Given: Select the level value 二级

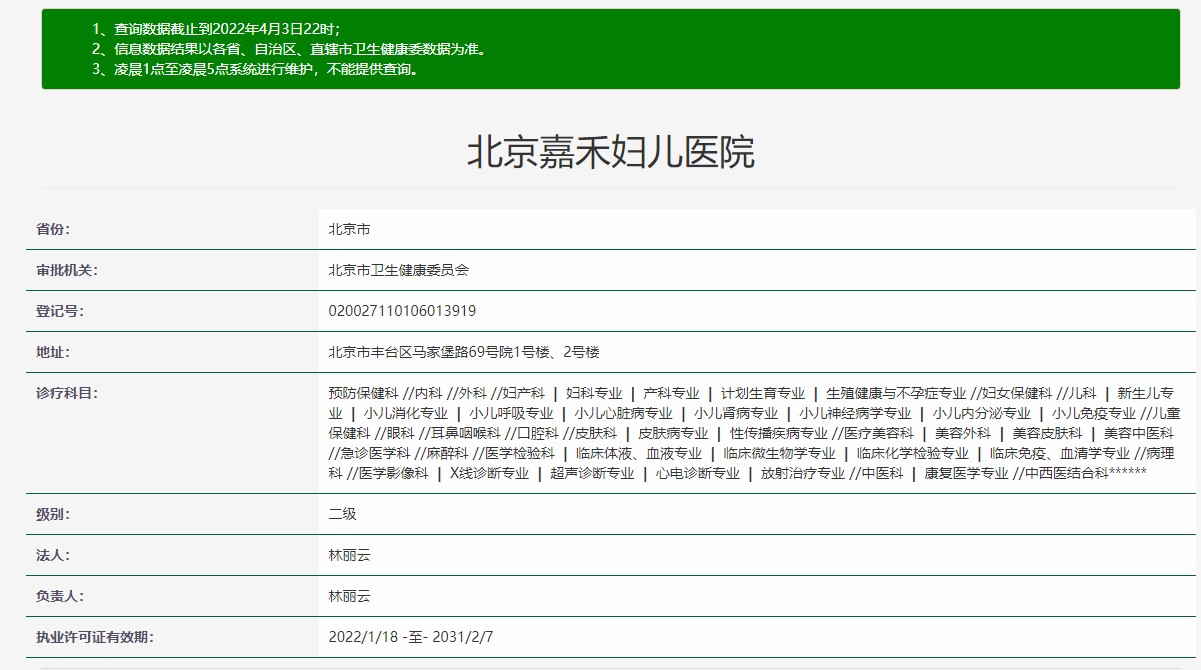Looking at the screenshot, I should (342, 514).
